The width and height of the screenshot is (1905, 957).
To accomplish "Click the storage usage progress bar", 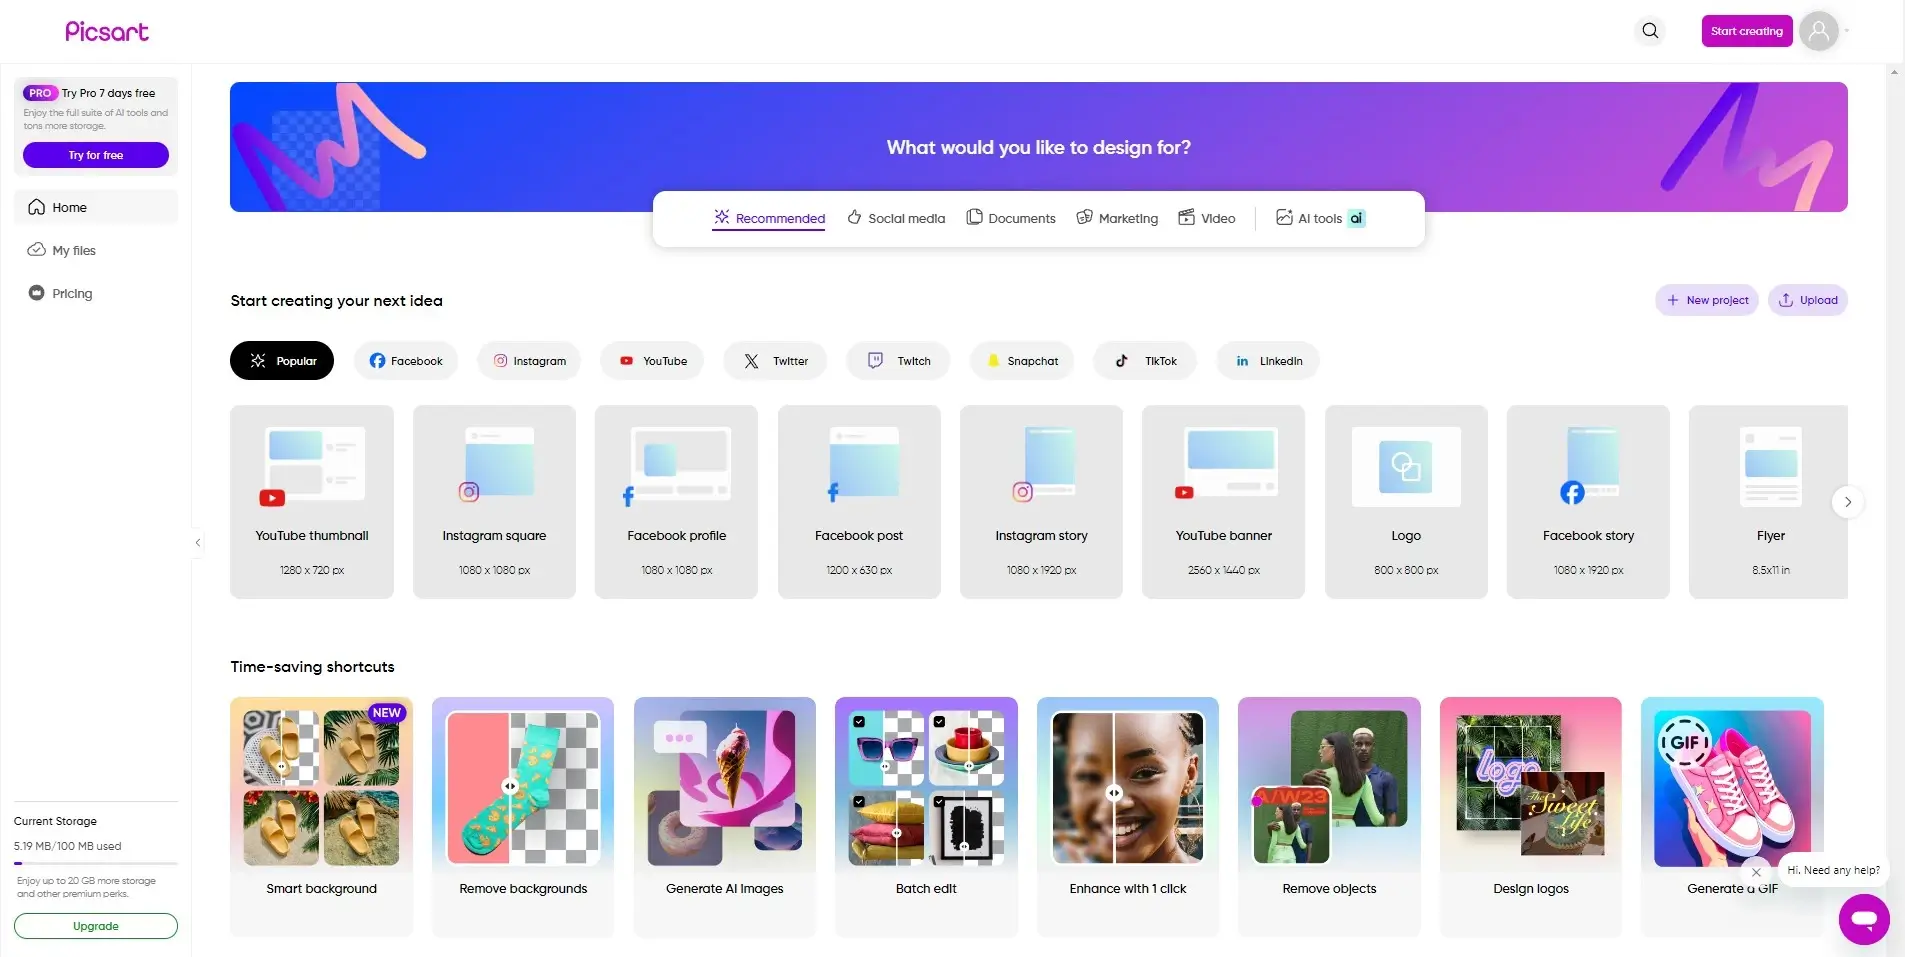I will [96, 863].
